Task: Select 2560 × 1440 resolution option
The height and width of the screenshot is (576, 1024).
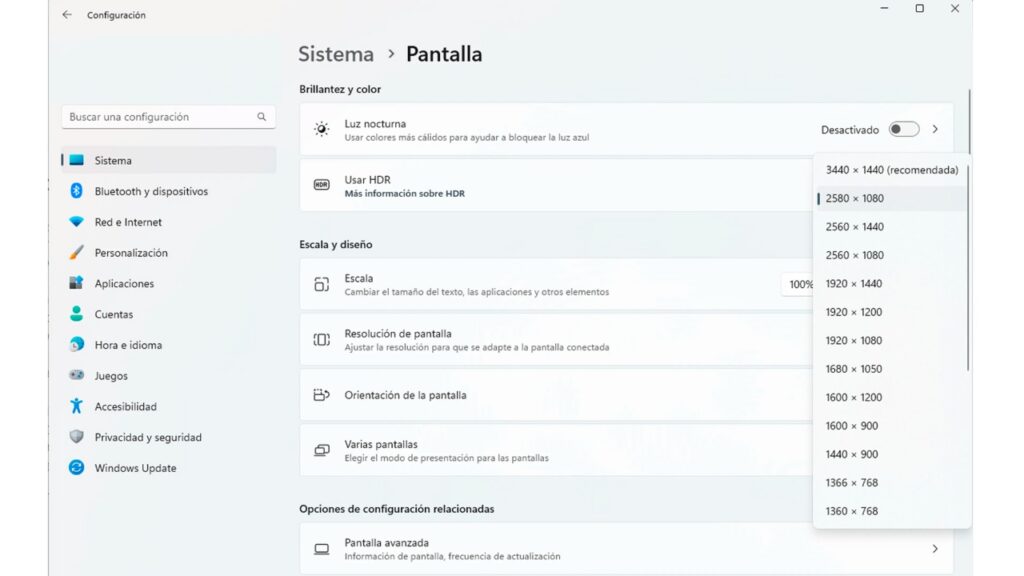Action: coord(854,227)
